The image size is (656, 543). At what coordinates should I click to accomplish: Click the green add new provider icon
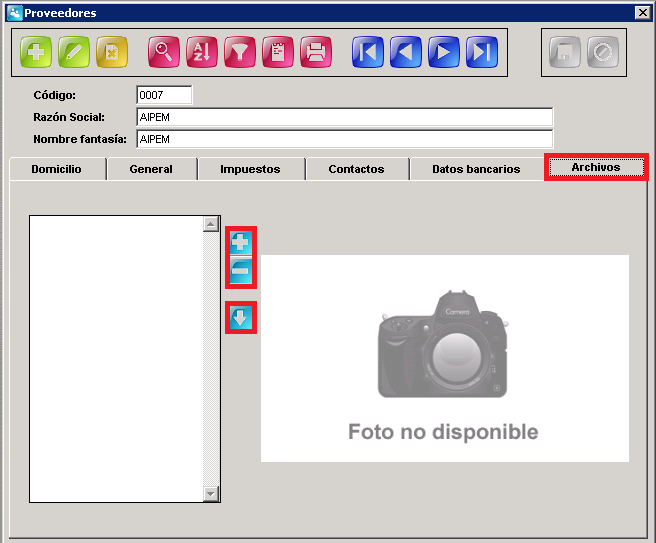click(36, 52)
